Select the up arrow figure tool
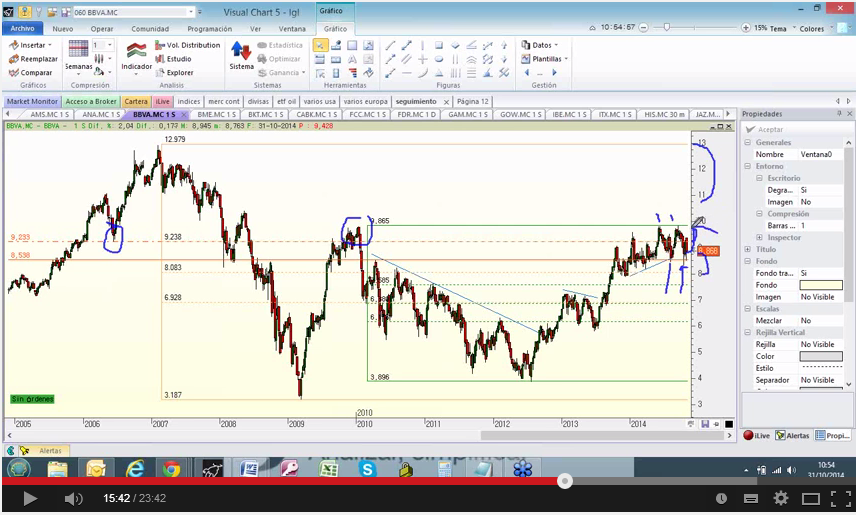 pyautogui.click(x=504, y=45)
